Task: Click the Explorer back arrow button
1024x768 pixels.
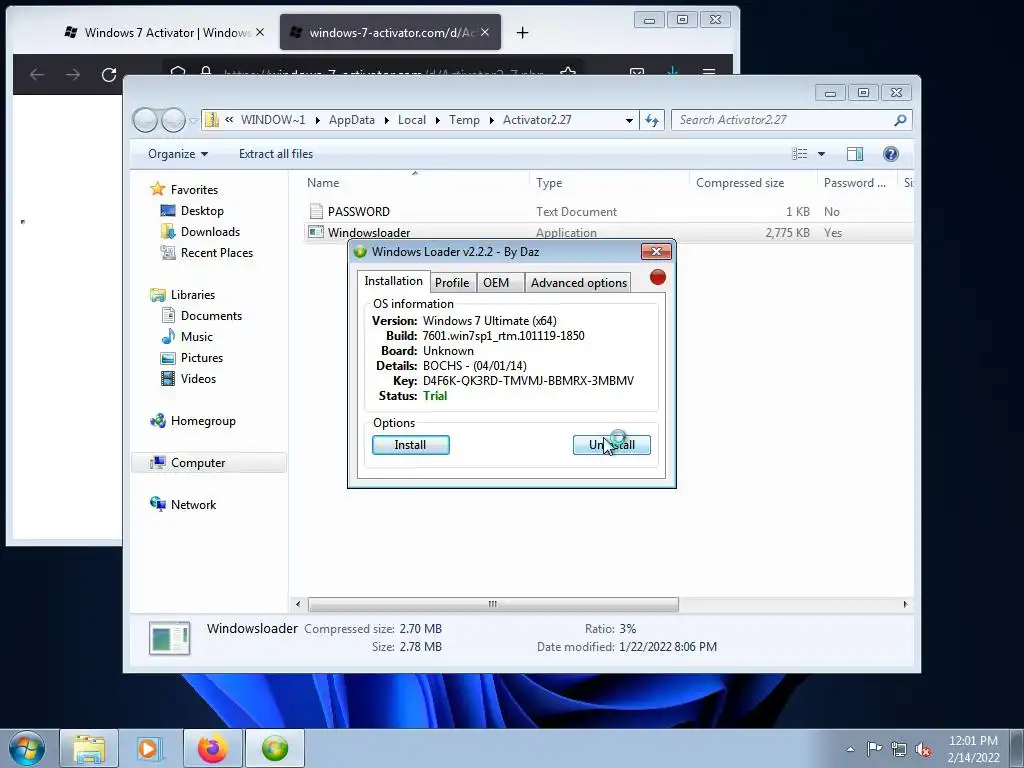Action: [x=145, y=120]
